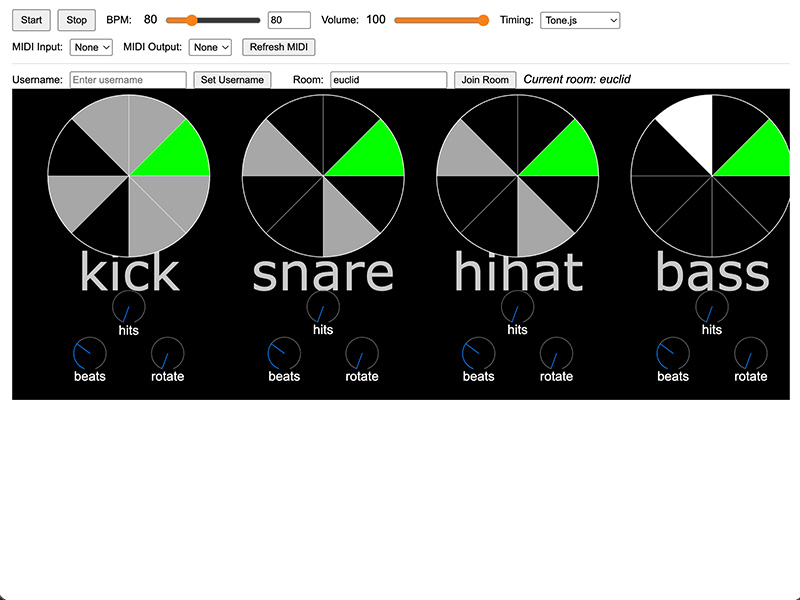Click the snare rotate knob
The image size is (800, 600).
click(362, 354)
